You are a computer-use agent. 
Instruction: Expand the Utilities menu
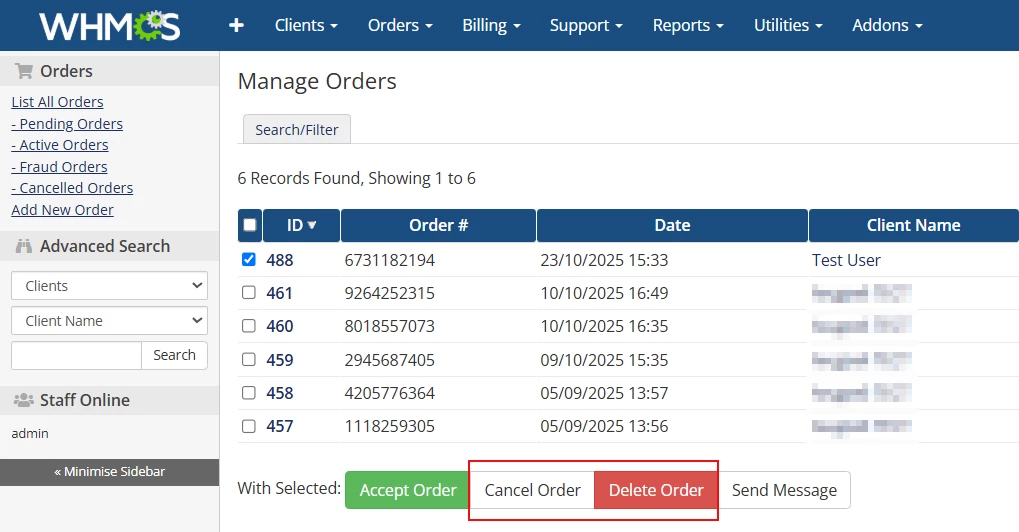tap(788, 25)
